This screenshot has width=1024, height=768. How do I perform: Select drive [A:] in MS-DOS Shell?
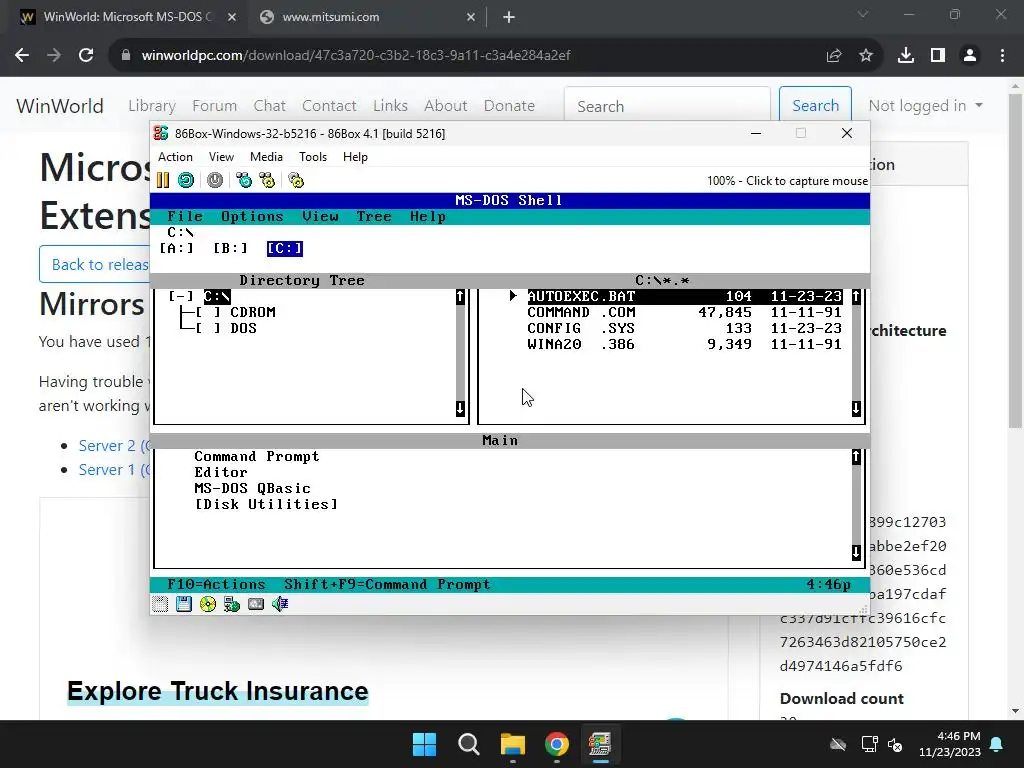[176, 248]
